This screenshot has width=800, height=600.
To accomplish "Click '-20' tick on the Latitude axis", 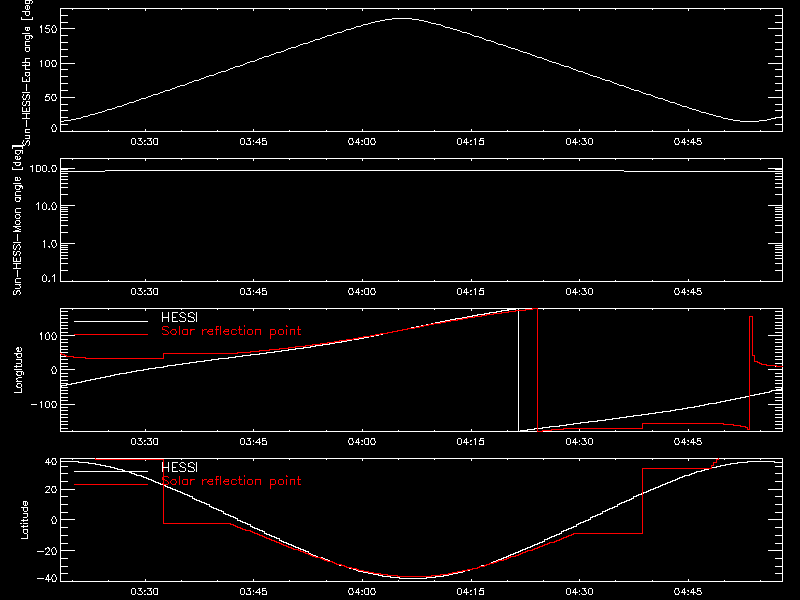I will coord(47,551).
